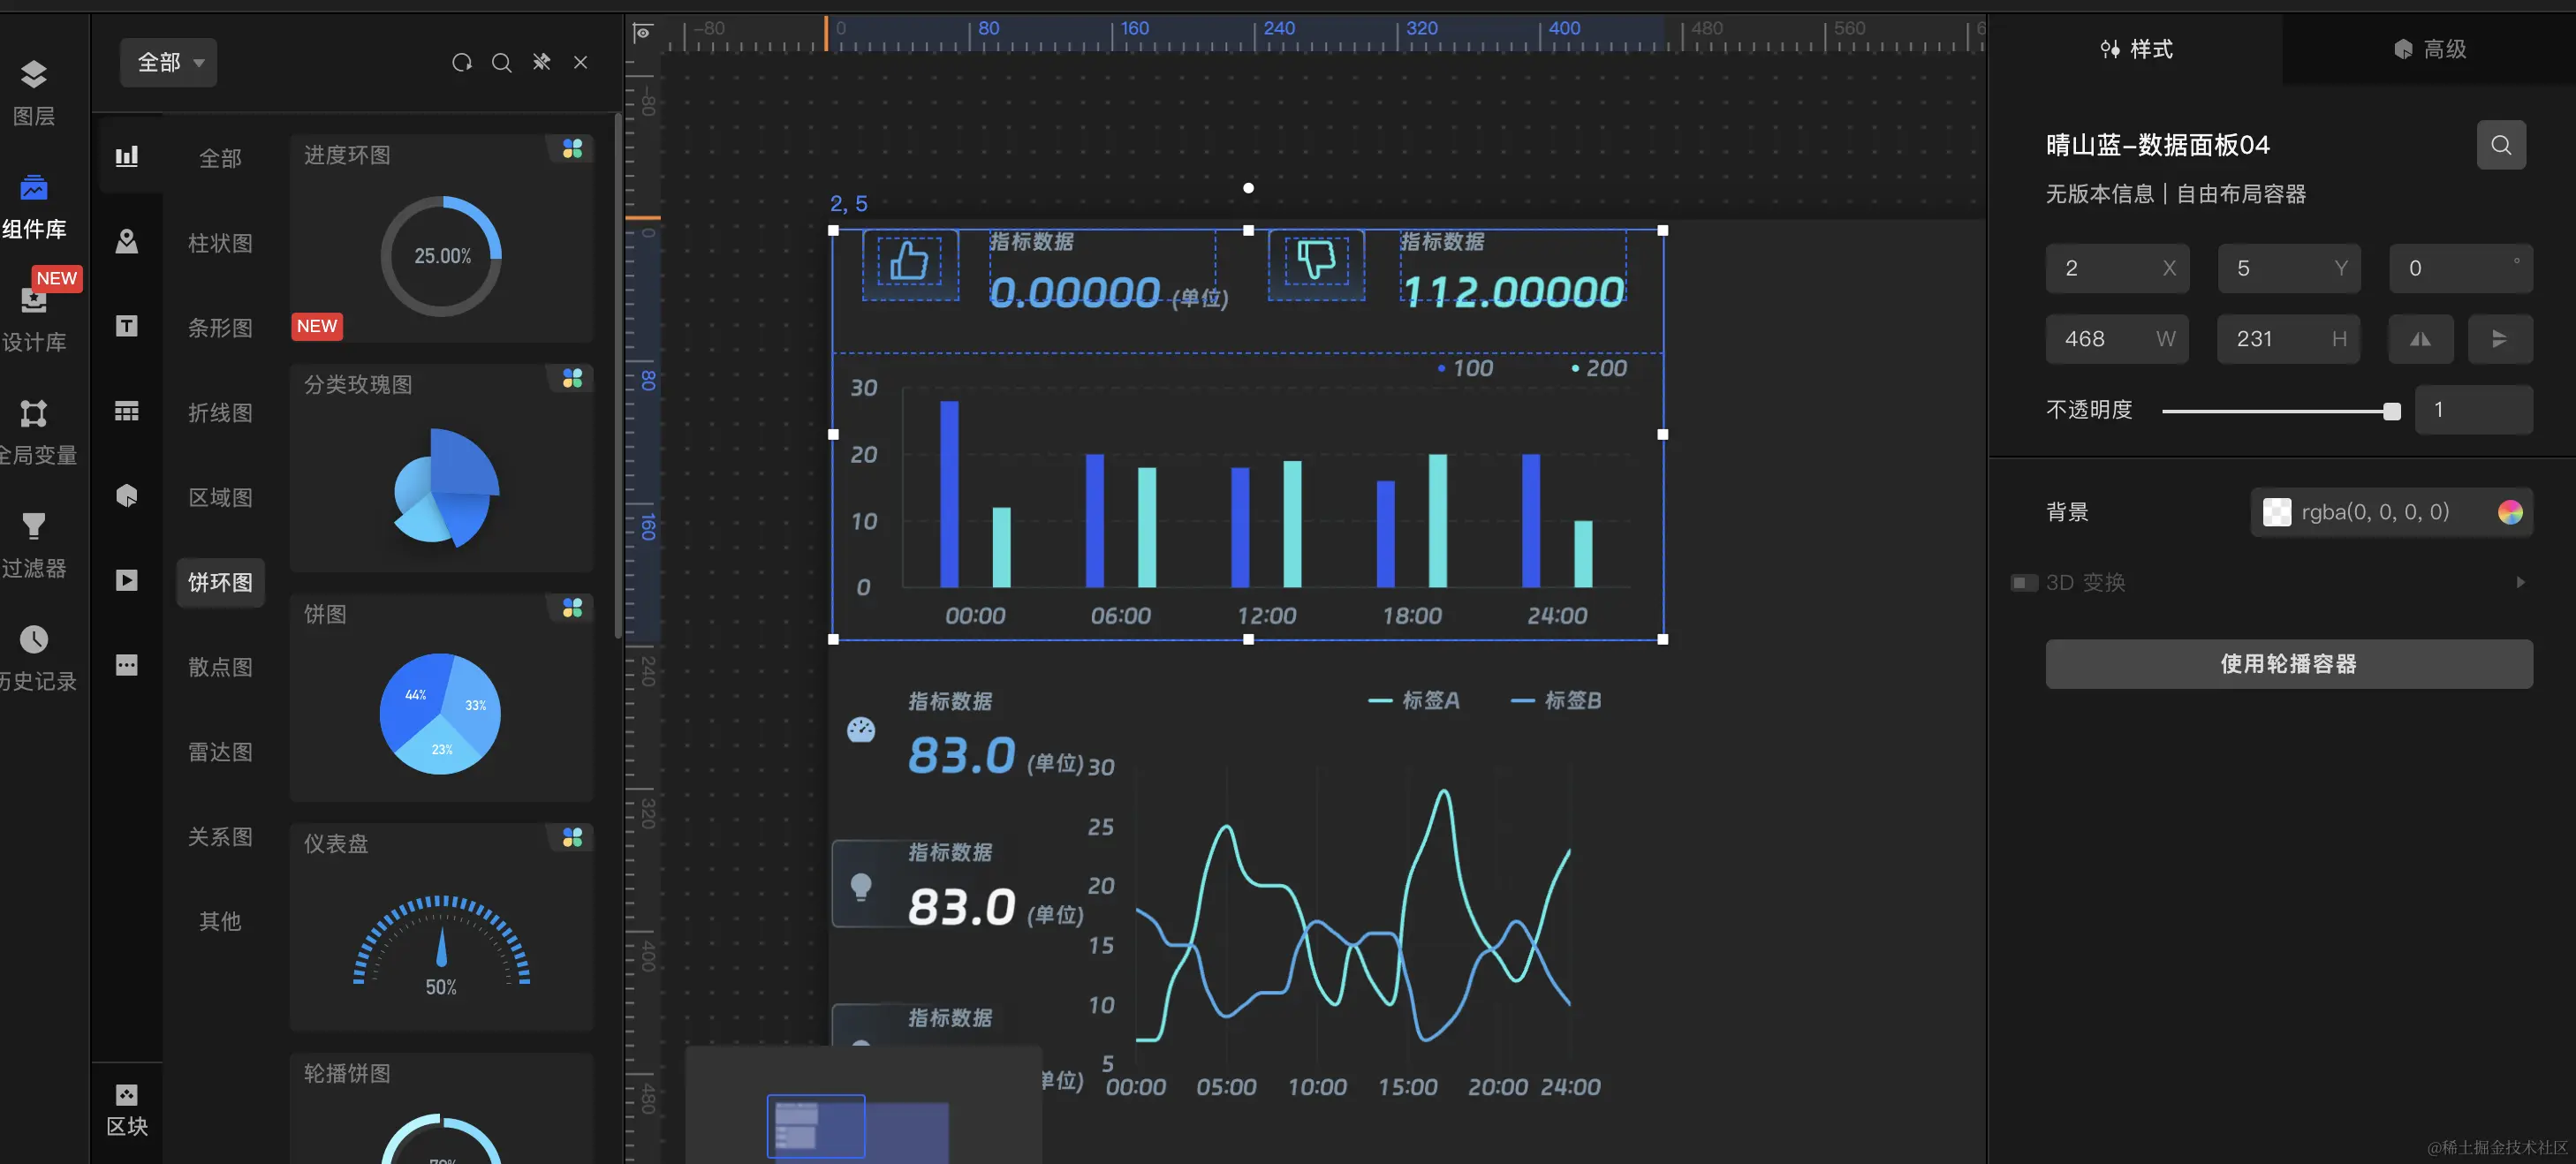Open the 图层 layers panel icon
Image resolution: width=2576 pixels, height=1164 pixels.
pos(33,76)
